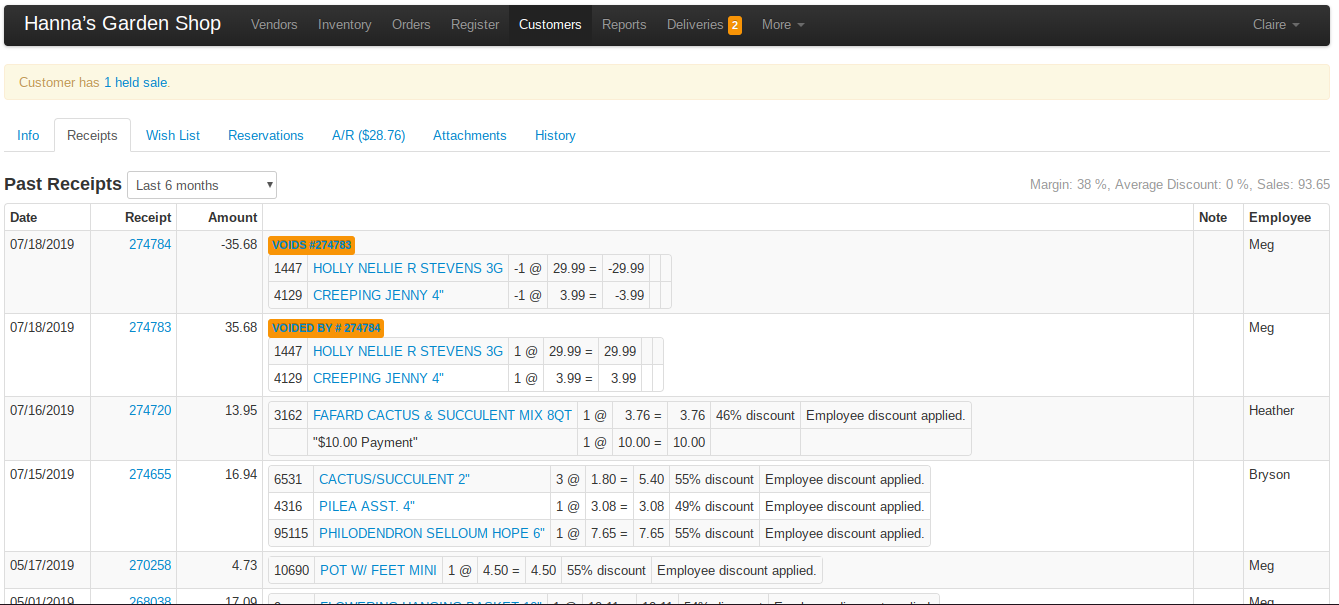Screen dimensions: 1339x605
Task: Expand the More dropdown menu
Action: pos(783,25)
